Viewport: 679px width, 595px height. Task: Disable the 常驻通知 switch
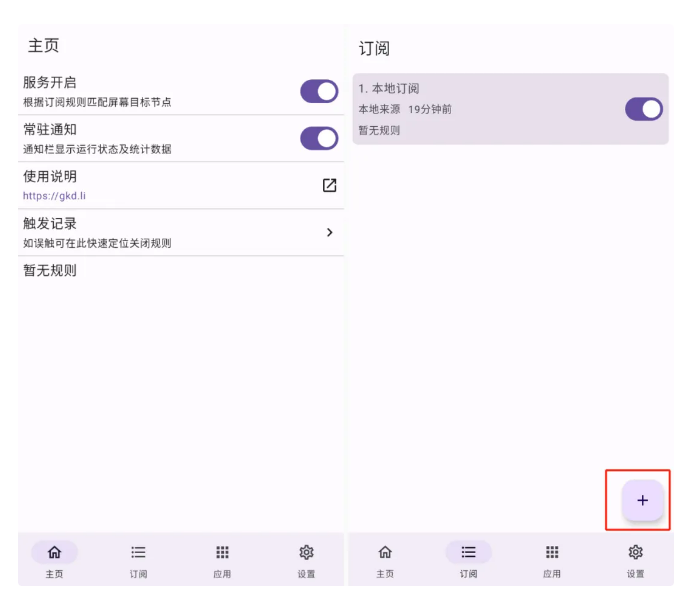319,139
